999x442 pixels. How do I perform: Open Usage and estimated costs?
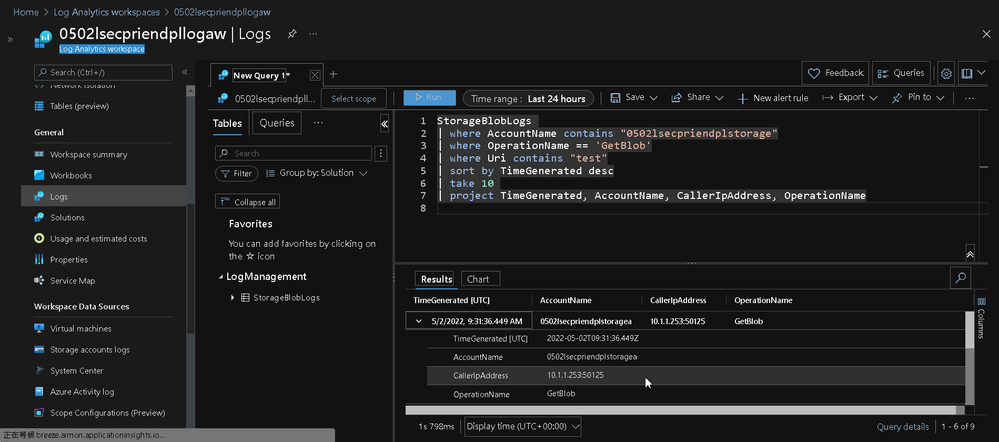98,239
